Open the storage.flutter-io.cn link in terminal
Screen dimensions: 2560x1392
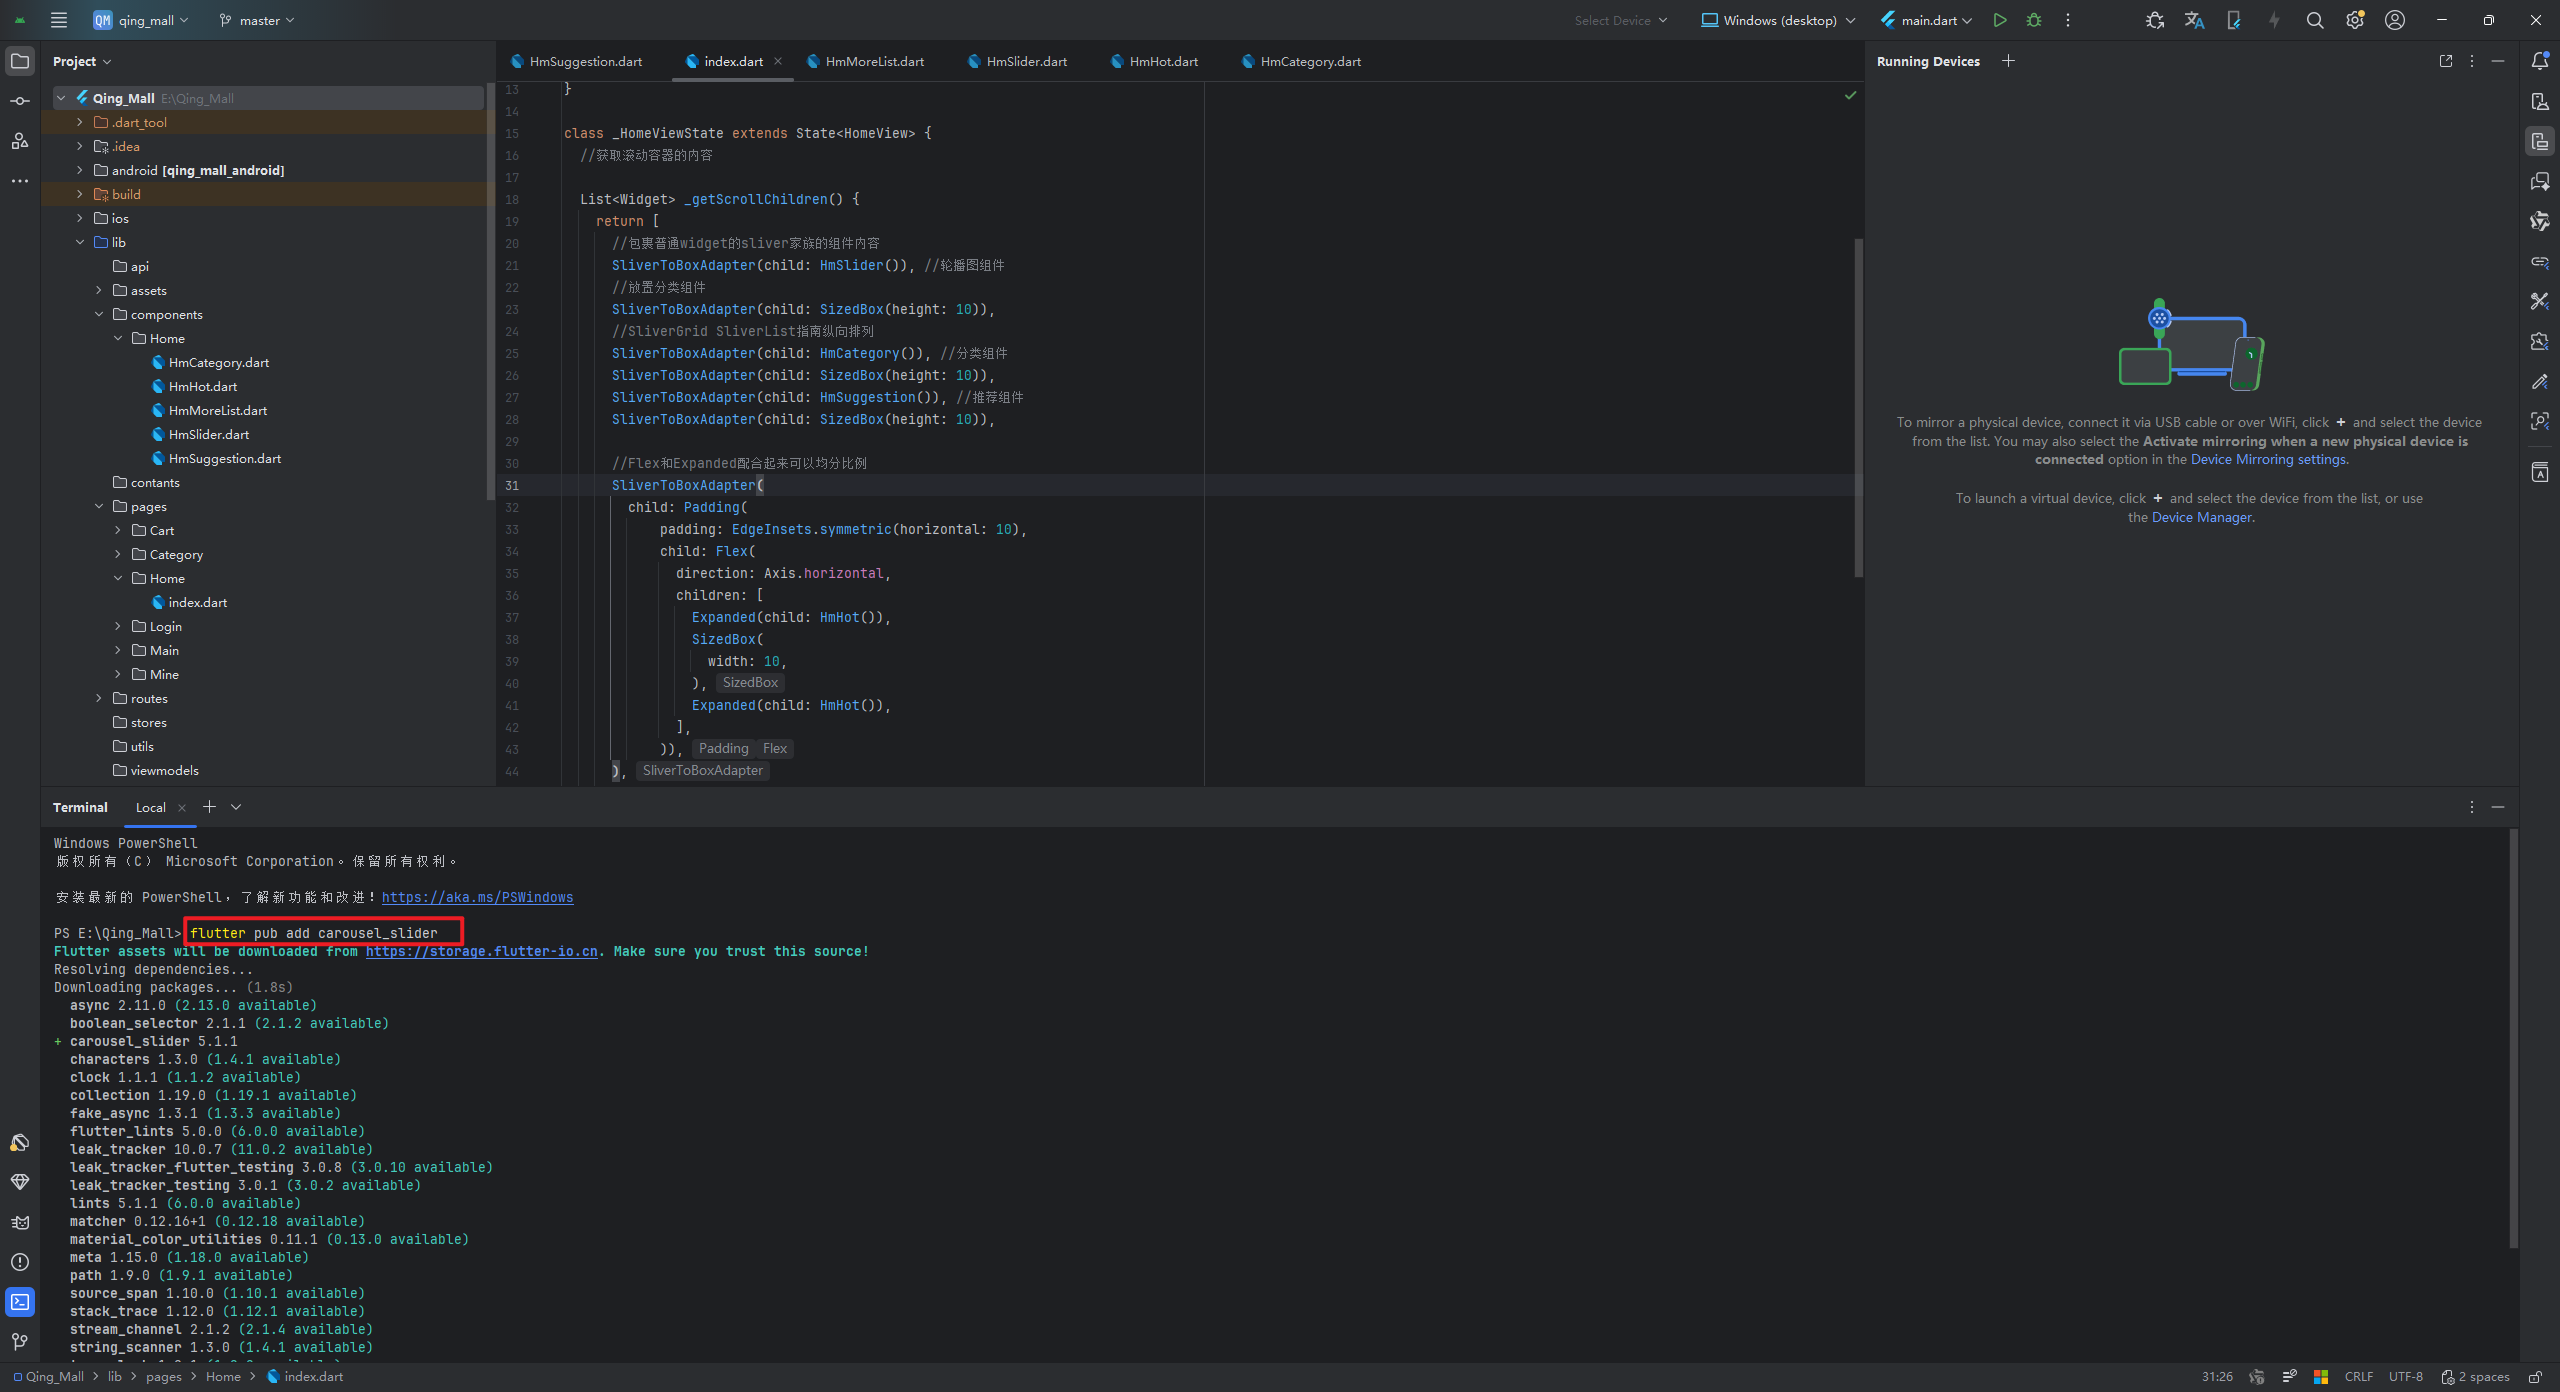pos(481,951)
